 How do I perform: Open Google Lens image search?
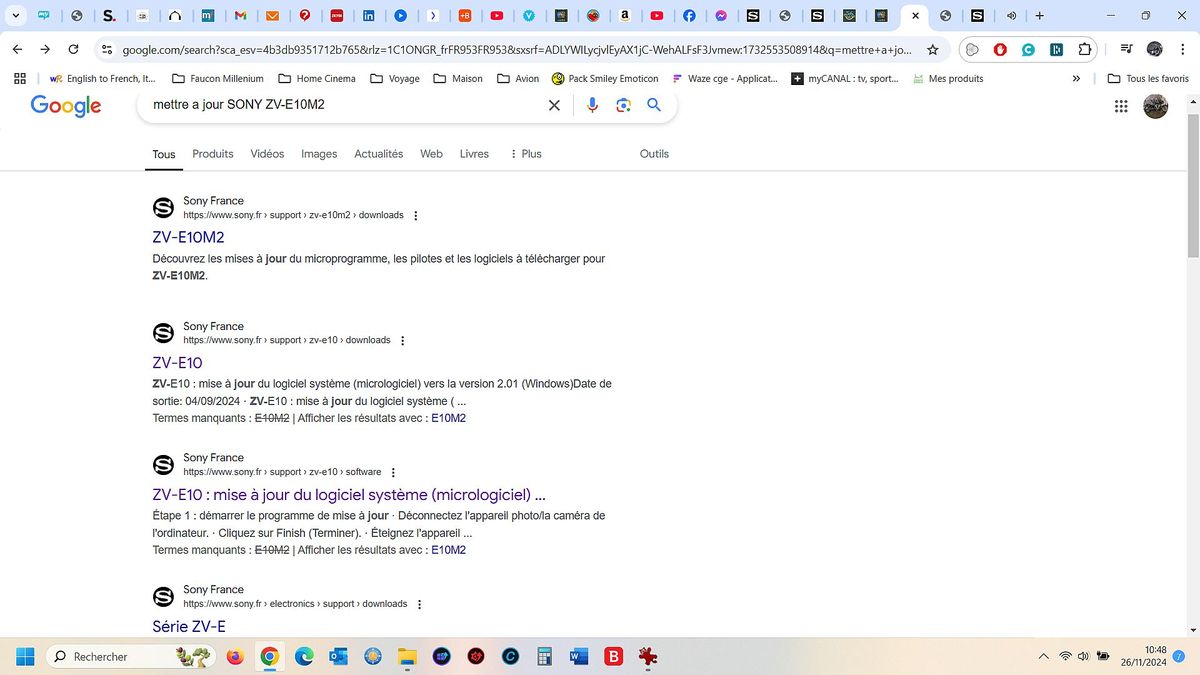(623, 105)
